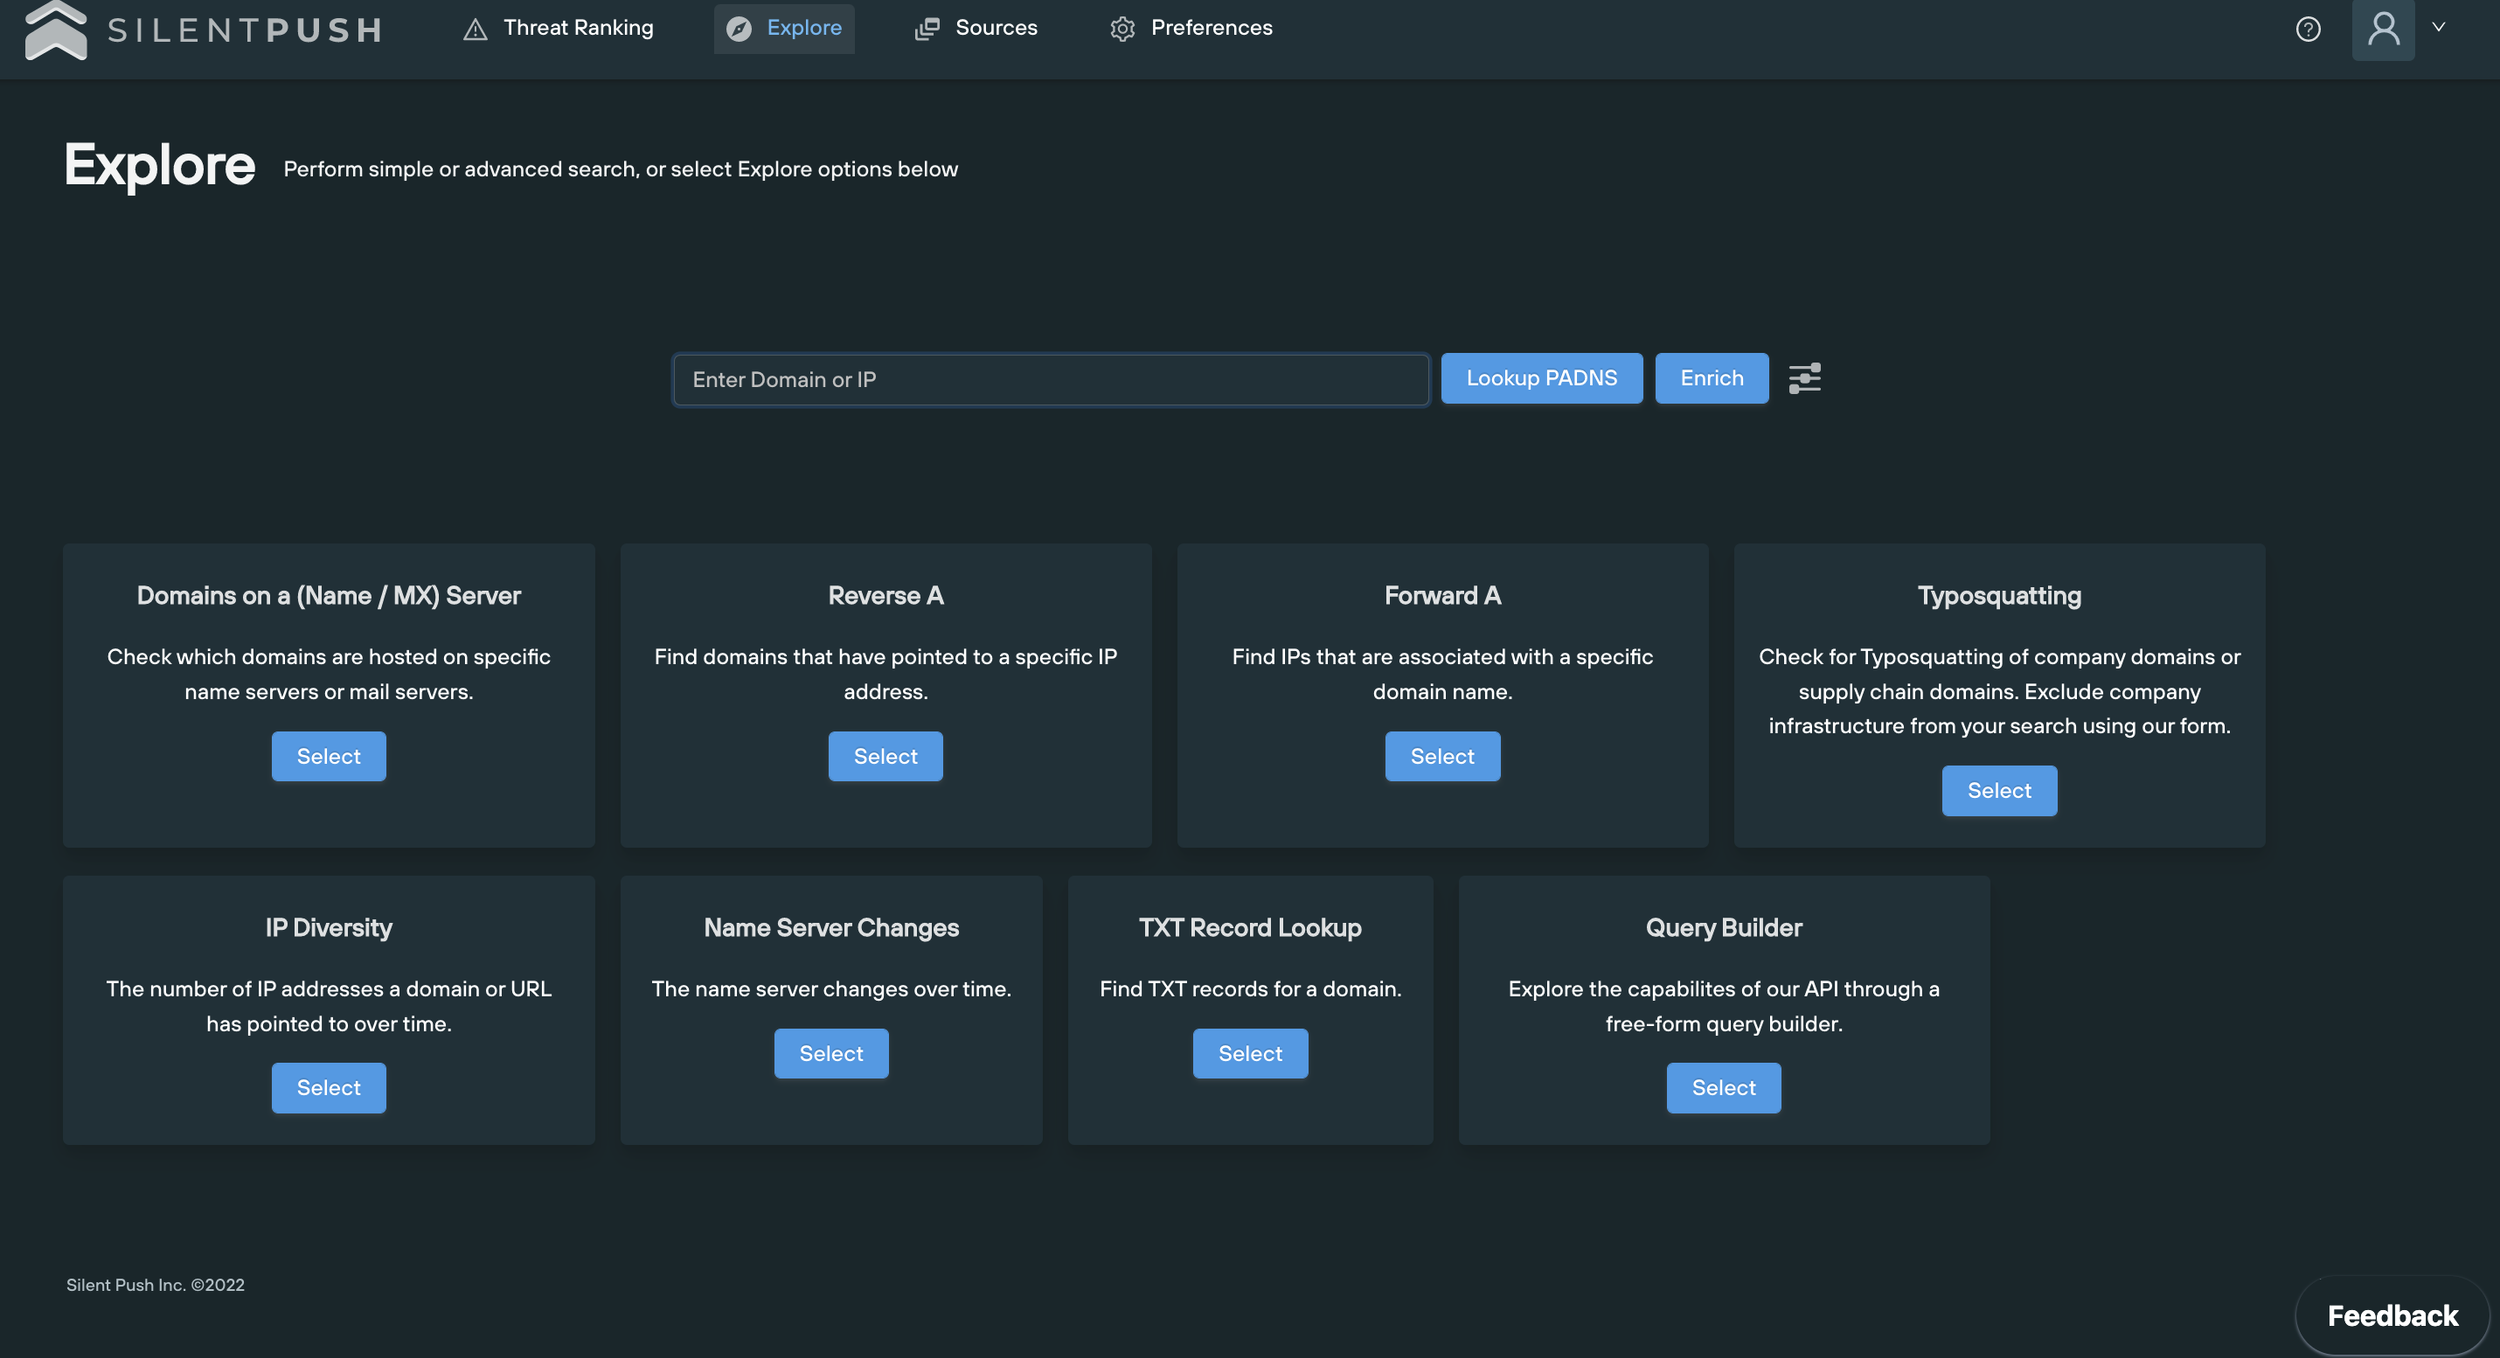Go to the Explore menu item

[x=784, y=28]
